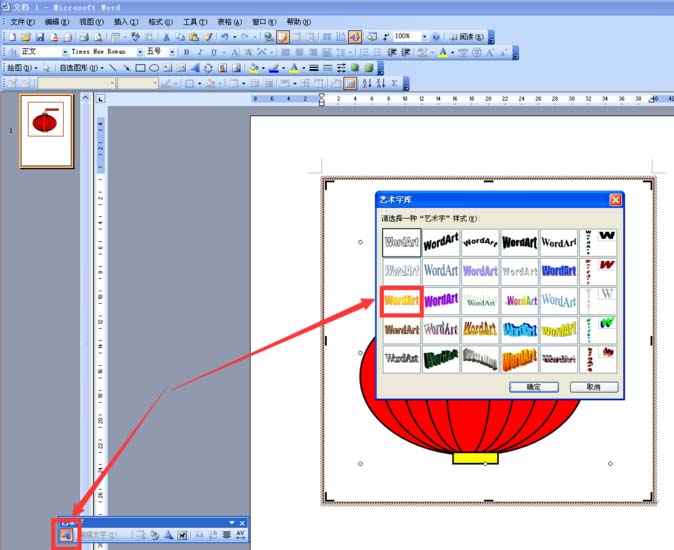This screenshot has width=674, height=550.
Task: Open a file with the Open folder icon
Action: click(26, 37)
